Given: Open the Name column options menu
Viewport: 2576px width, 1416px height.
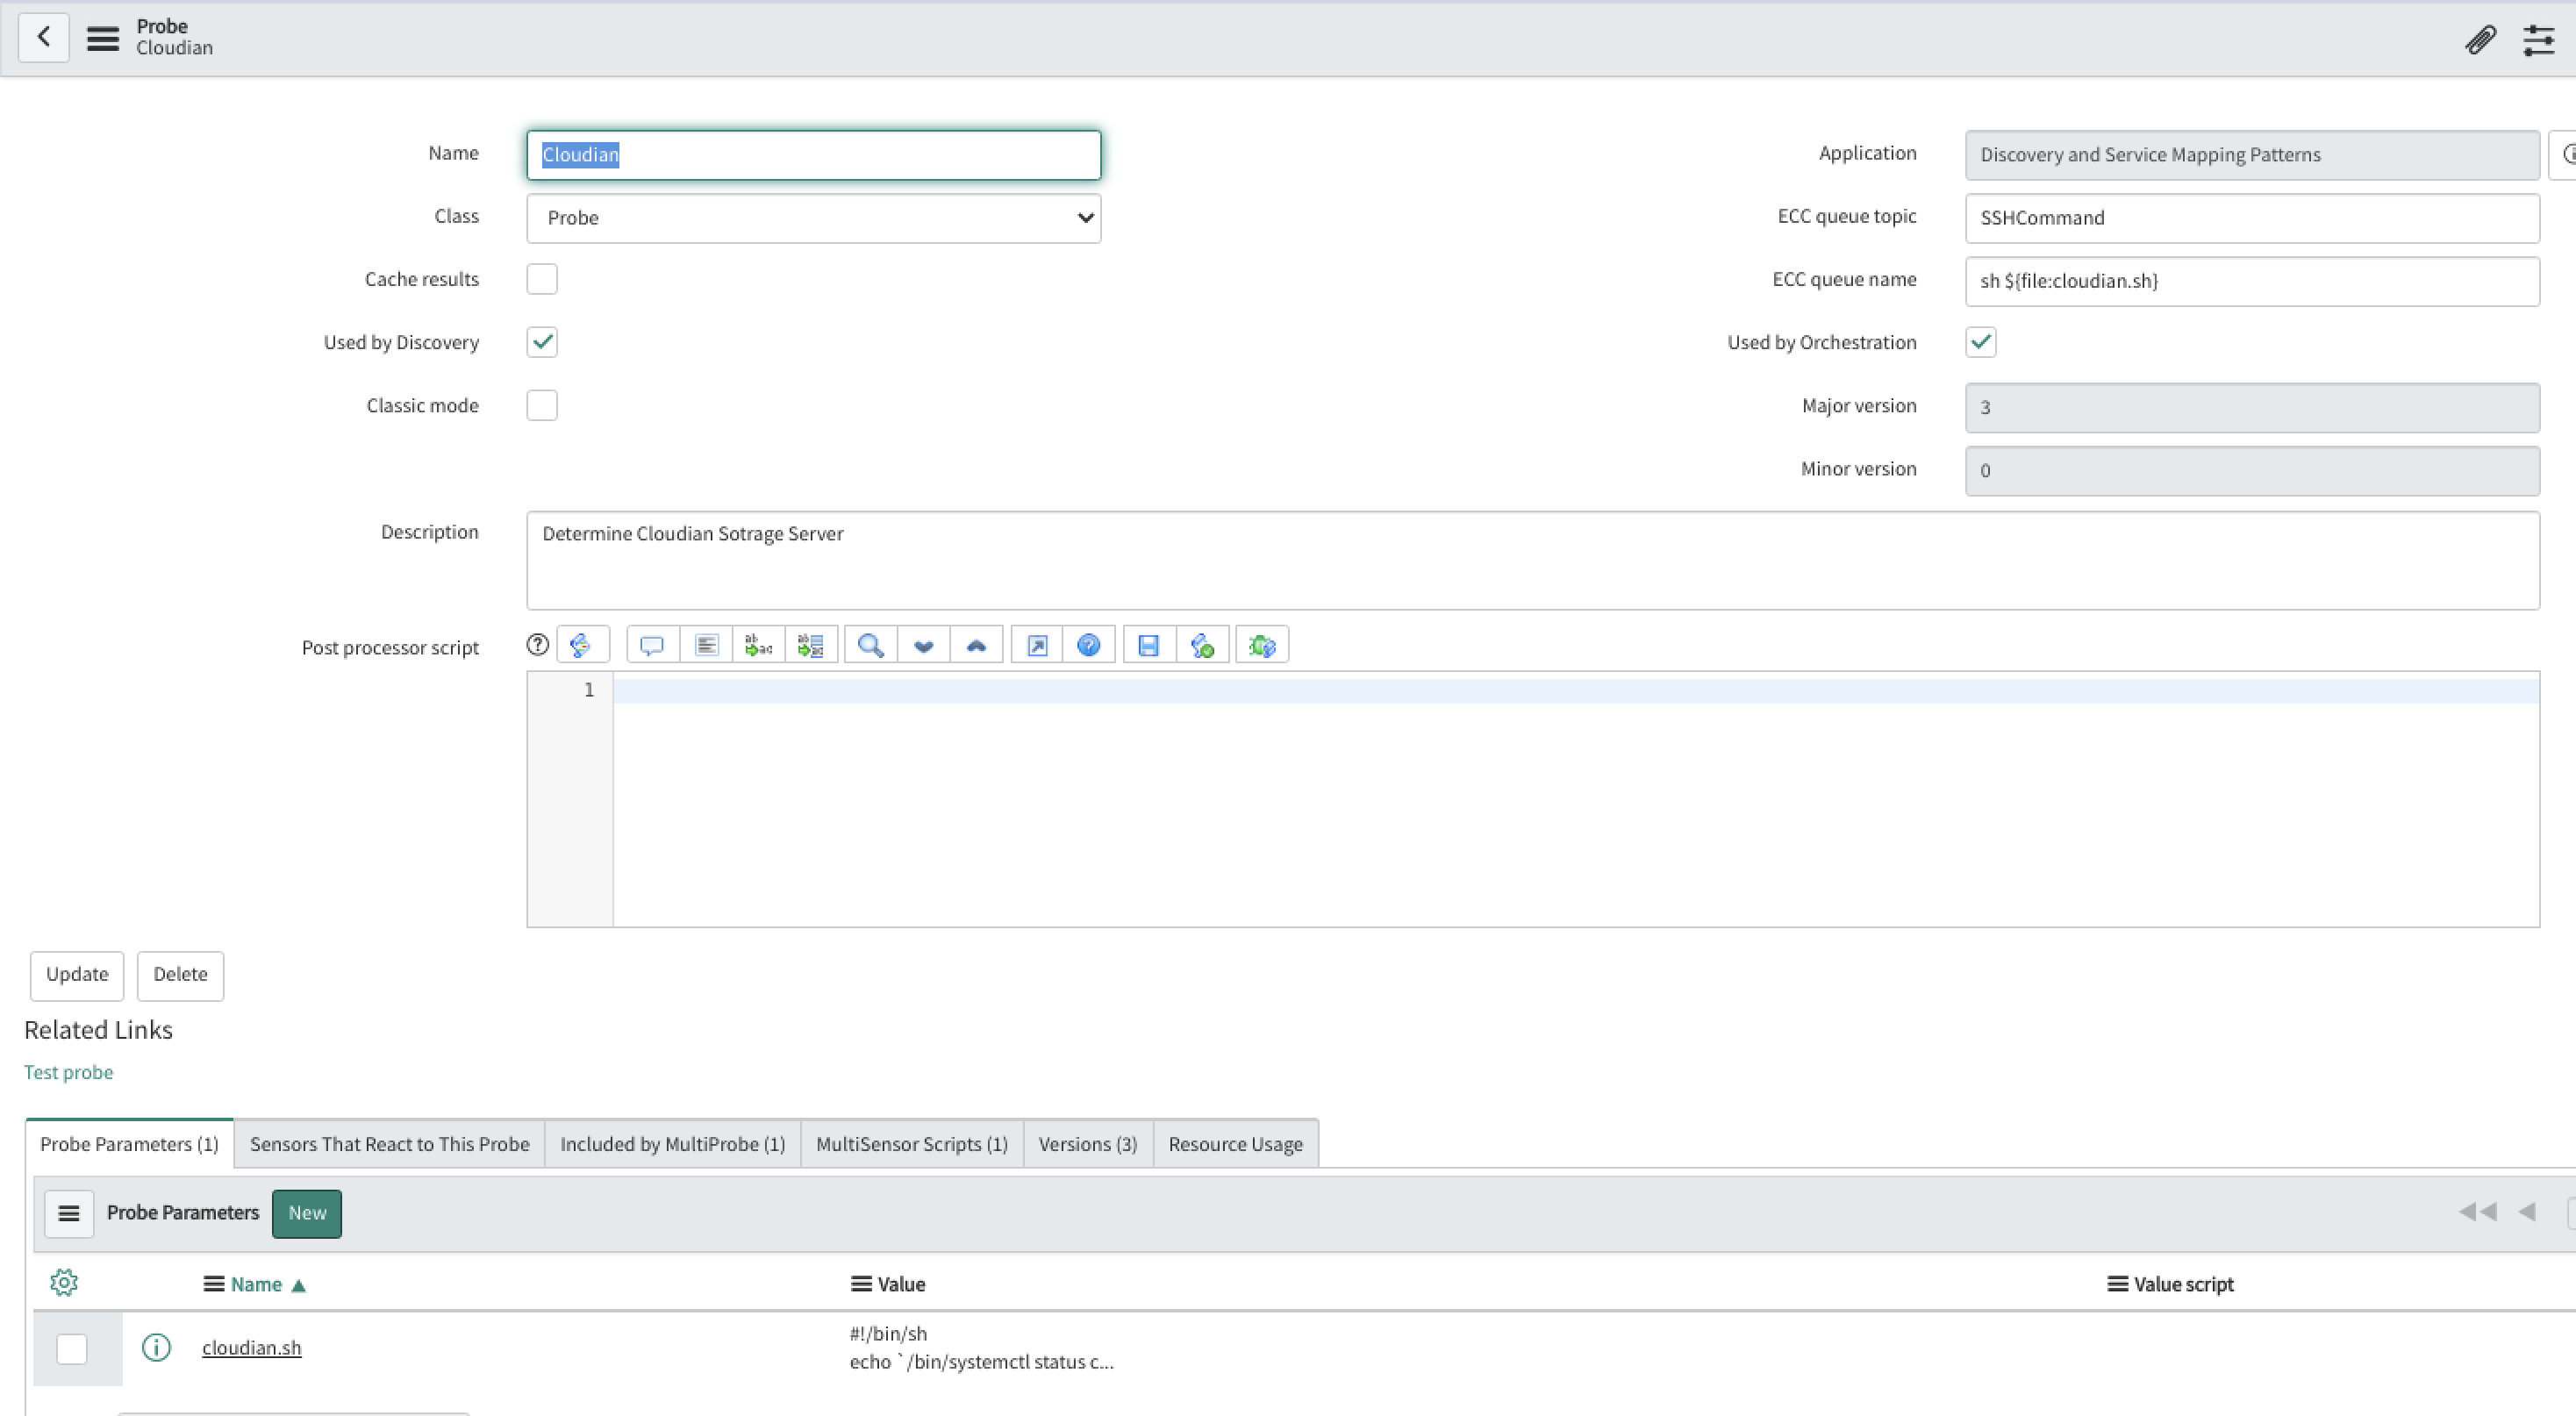Looking at the screenshot, I should 213,1285.
